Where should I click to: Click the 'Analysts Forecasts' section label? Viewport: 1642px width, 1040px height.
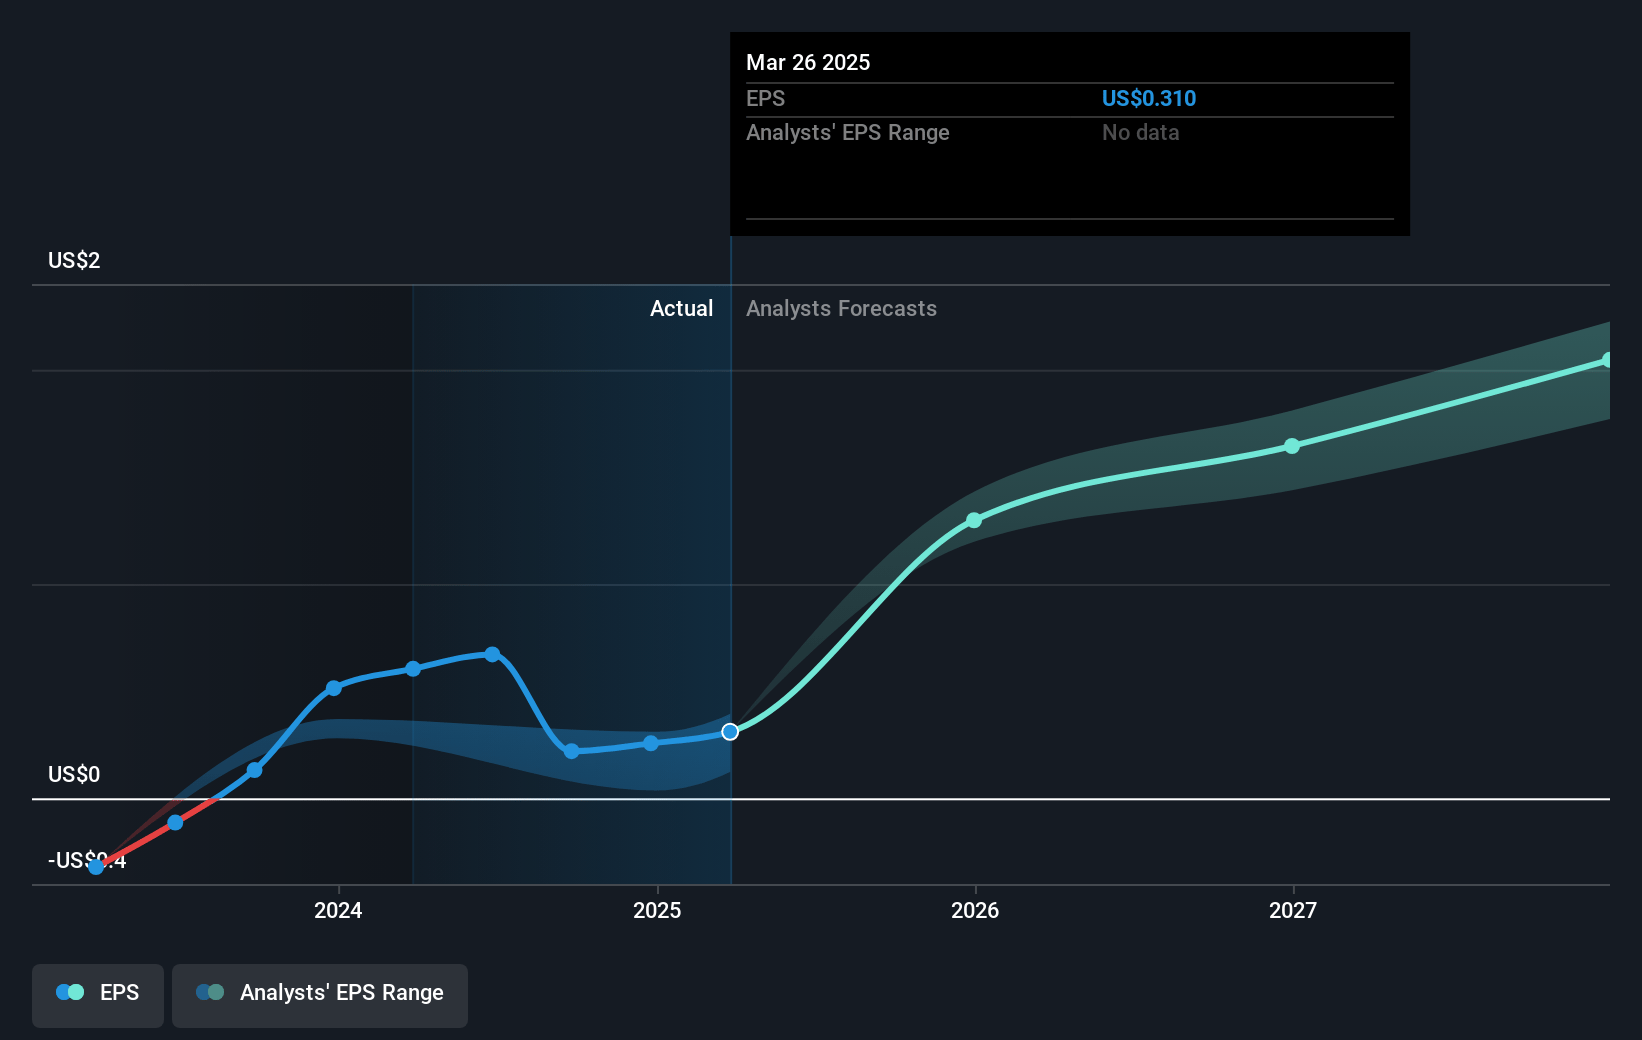[841, 308]
